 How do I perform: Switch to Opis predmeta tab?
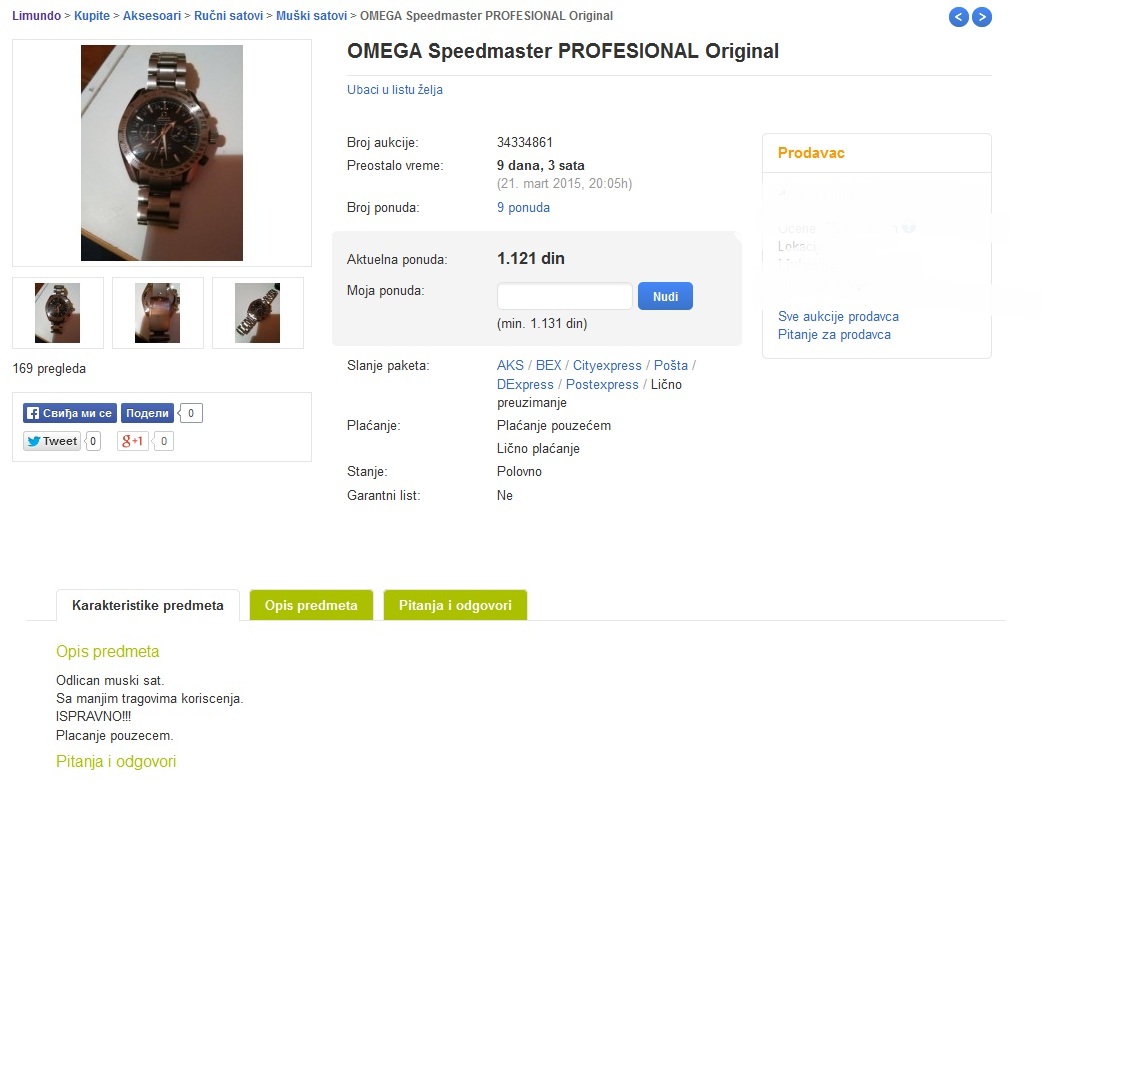tap(311, 605)
